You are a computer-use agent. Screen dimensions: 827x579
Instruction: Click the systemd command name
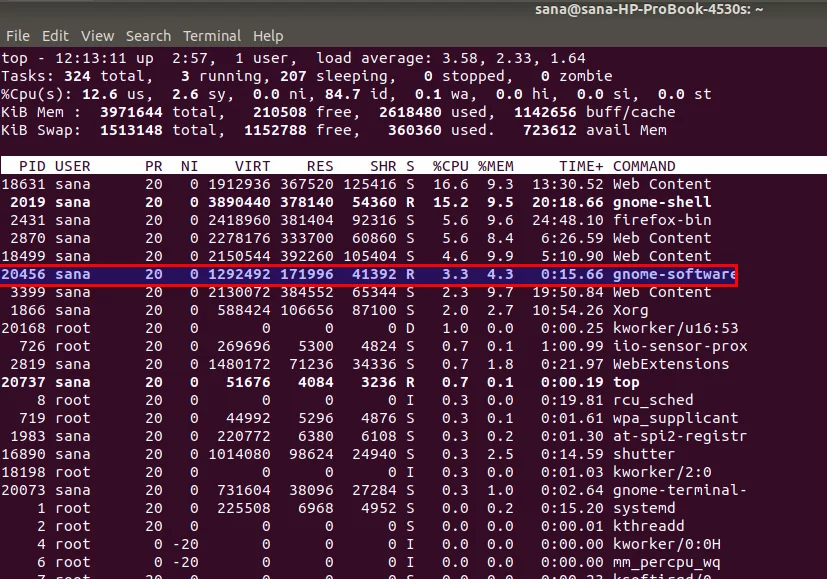click(644, 508)
